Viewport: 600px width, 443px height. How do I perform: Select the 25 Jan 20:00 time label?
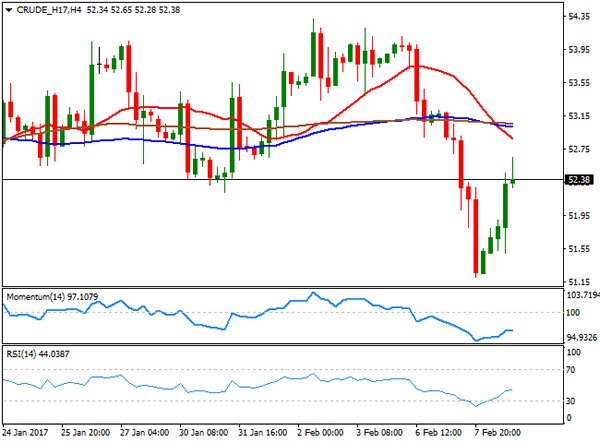(x=85, y=433)
